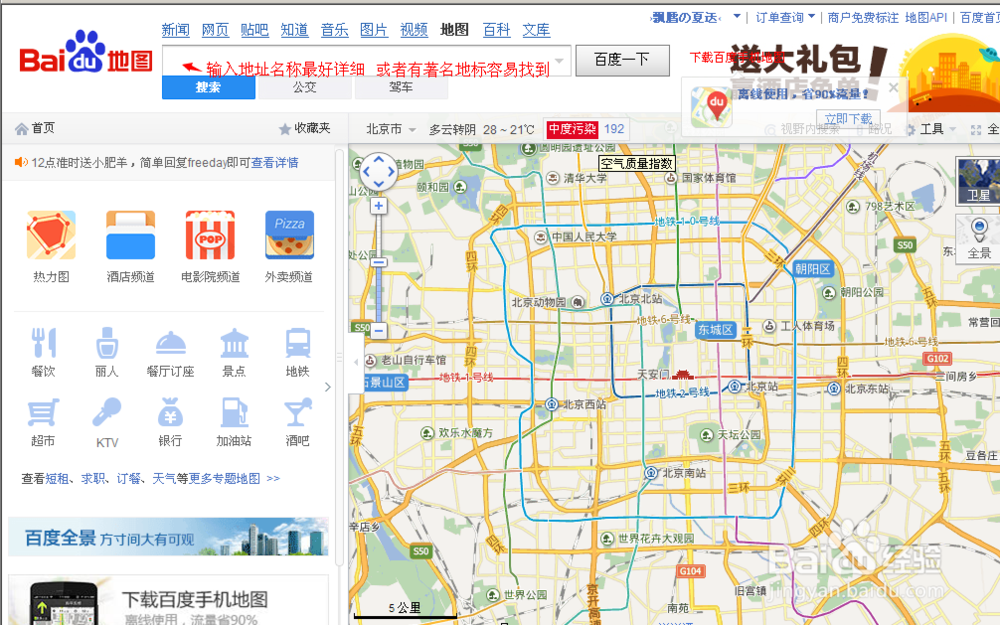Select the 银行 bank icon
Viewport: 1000px width, 625px height.
[170, 413]
